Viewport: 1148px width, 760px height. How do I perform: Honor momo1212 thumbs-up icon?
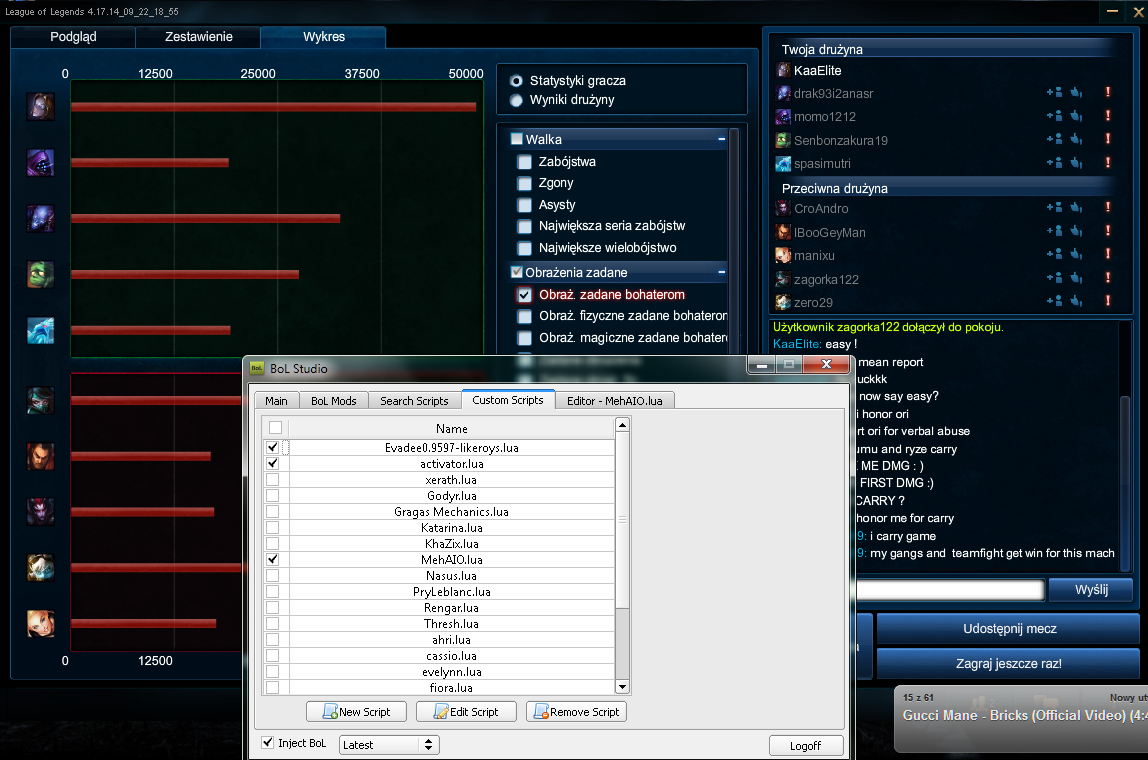pos(1076,116)
